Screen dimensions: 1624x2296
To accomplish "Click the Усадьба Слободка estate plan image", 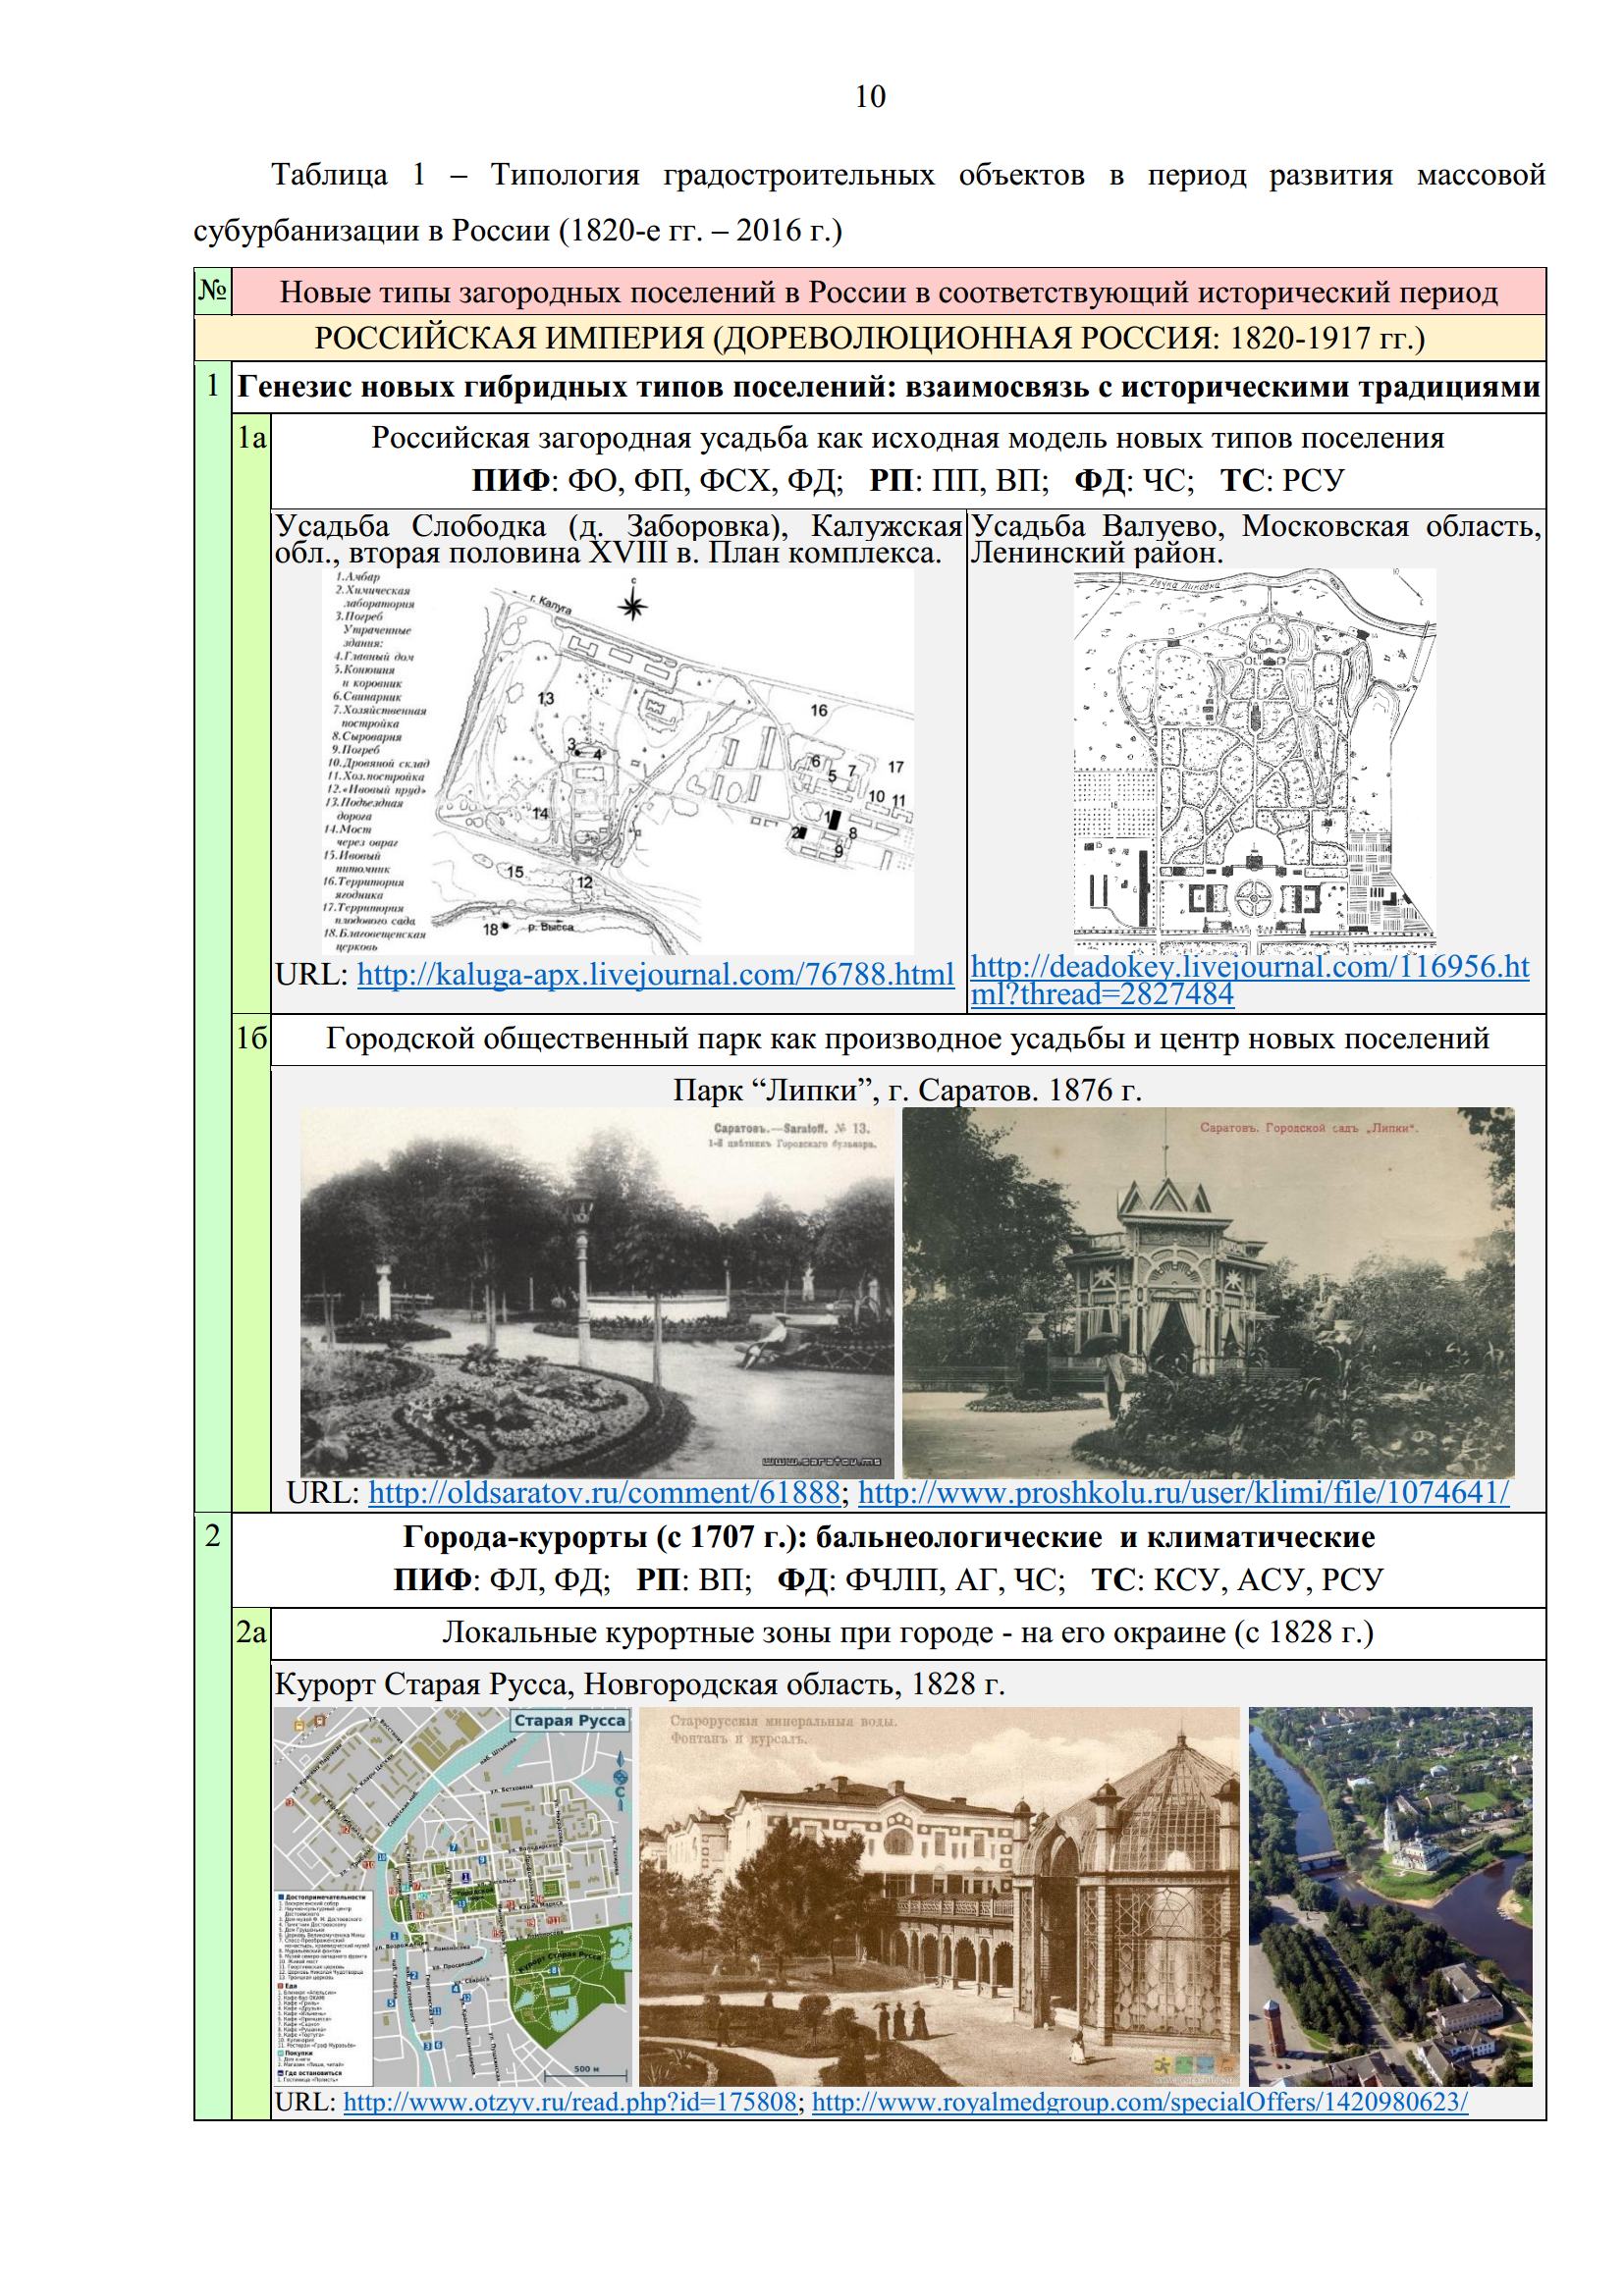I will pyautogui.click(x=617, y=762).
